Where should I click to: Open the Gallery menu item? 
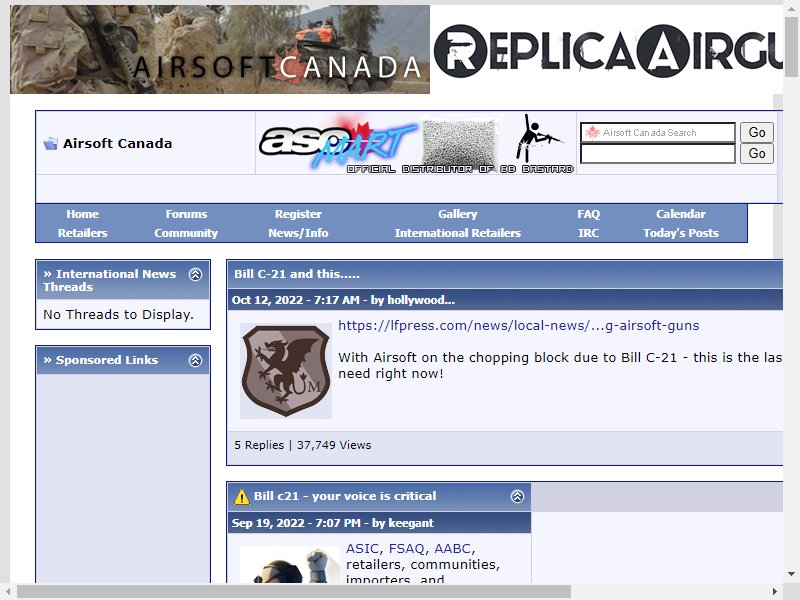458,214
